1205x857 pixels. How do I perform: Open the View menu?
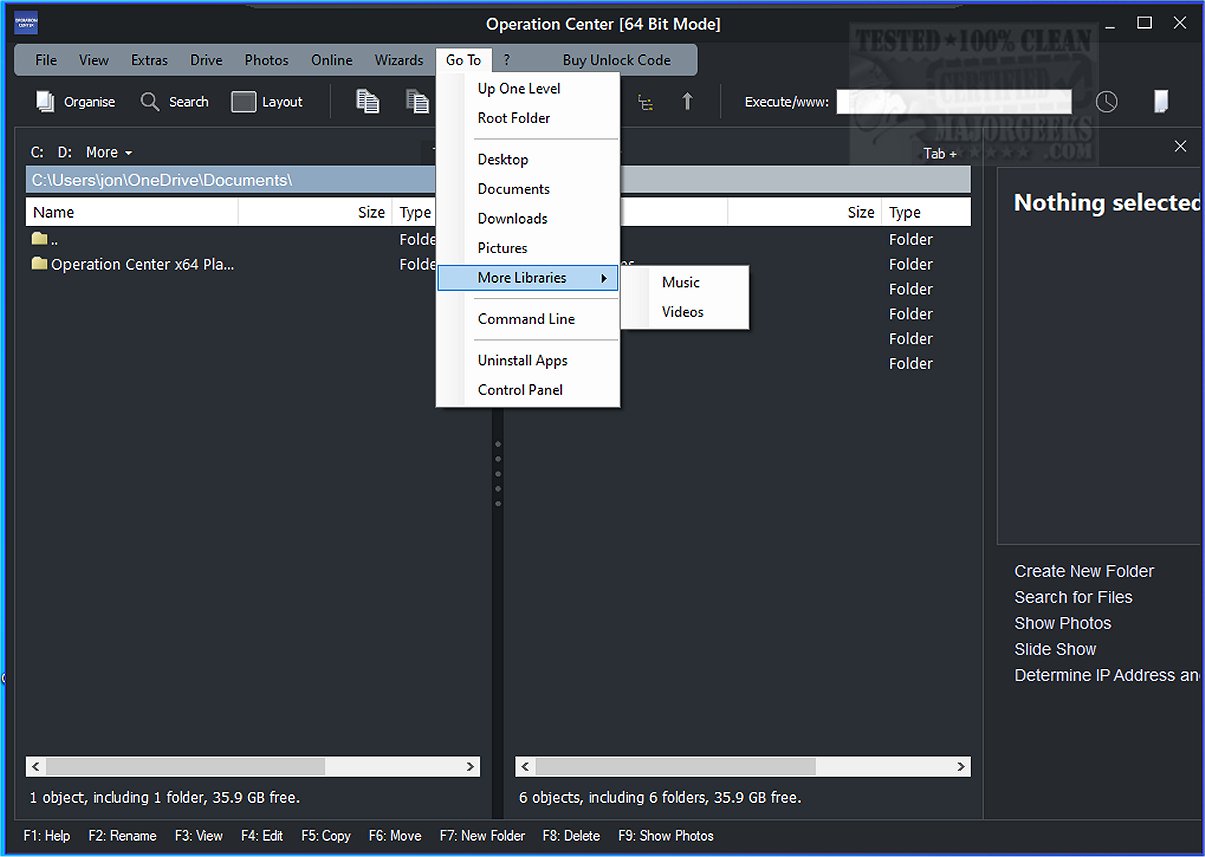94,60
